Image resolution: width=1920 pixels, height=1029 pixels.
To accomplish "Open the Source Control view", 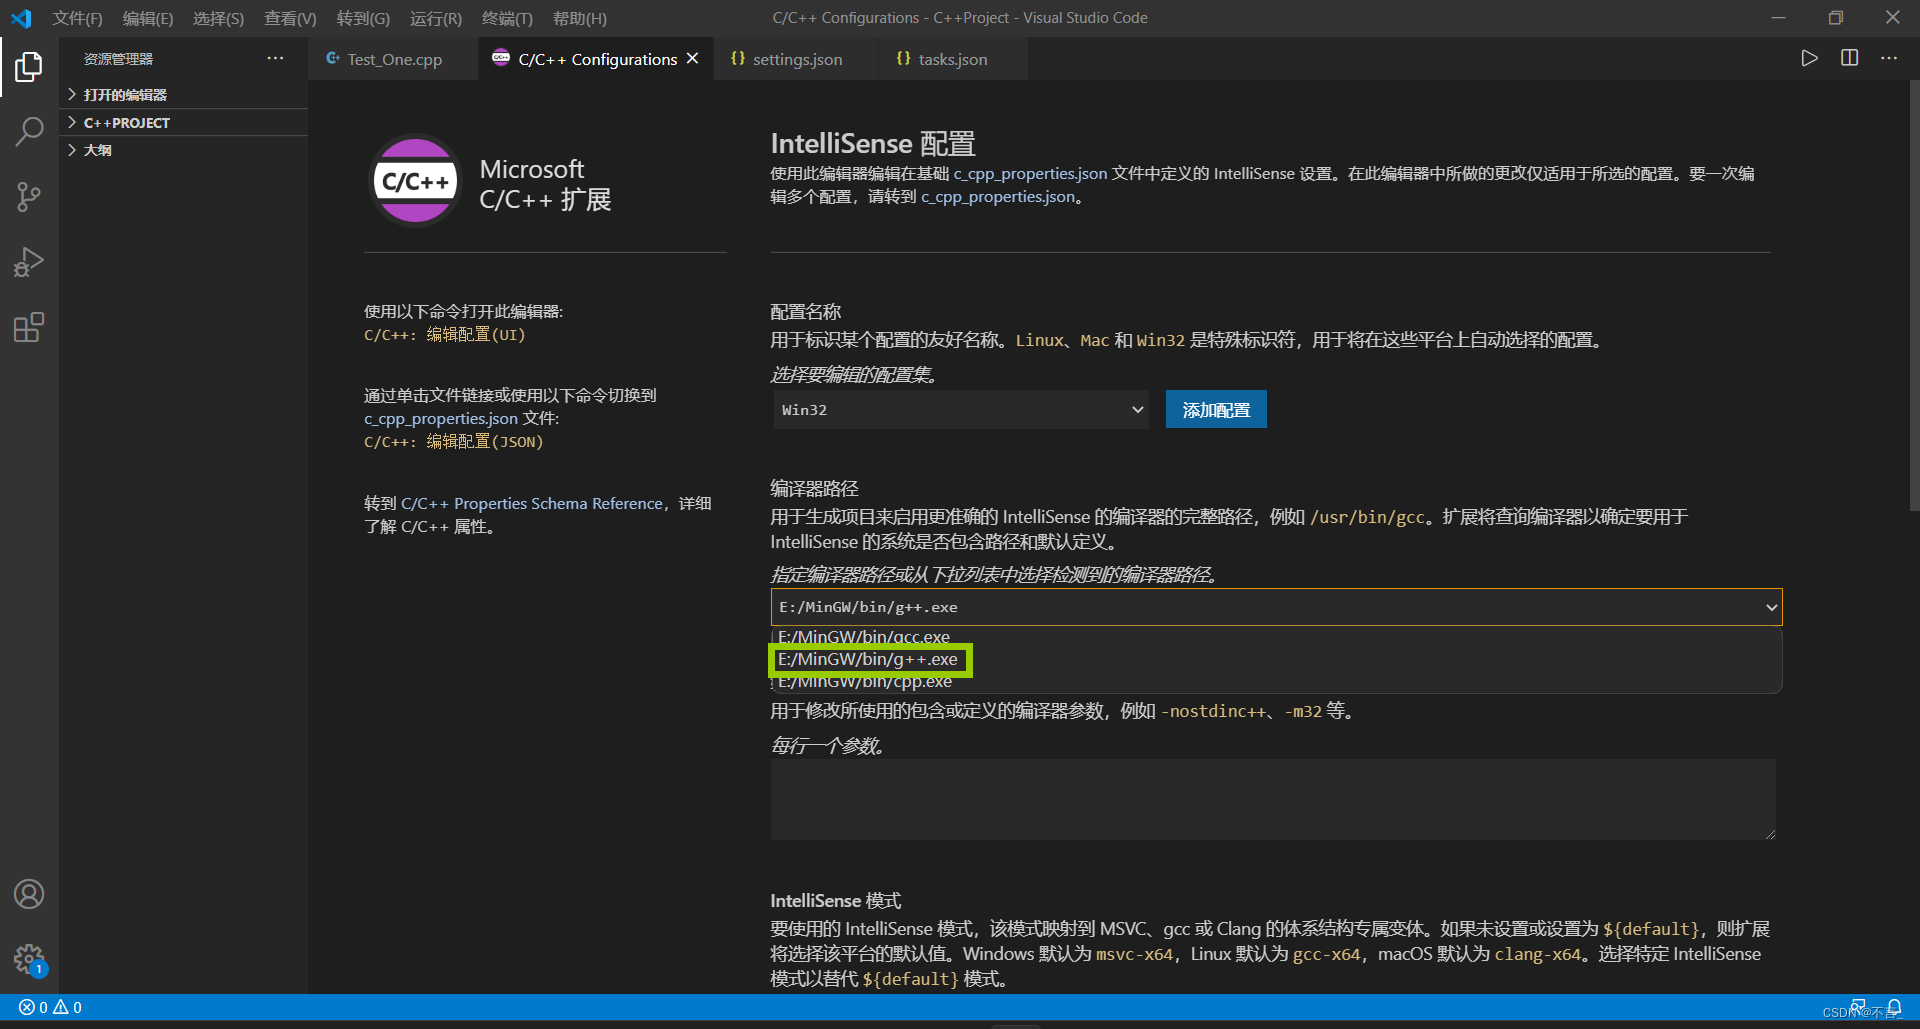I will [x=29, y=197].
